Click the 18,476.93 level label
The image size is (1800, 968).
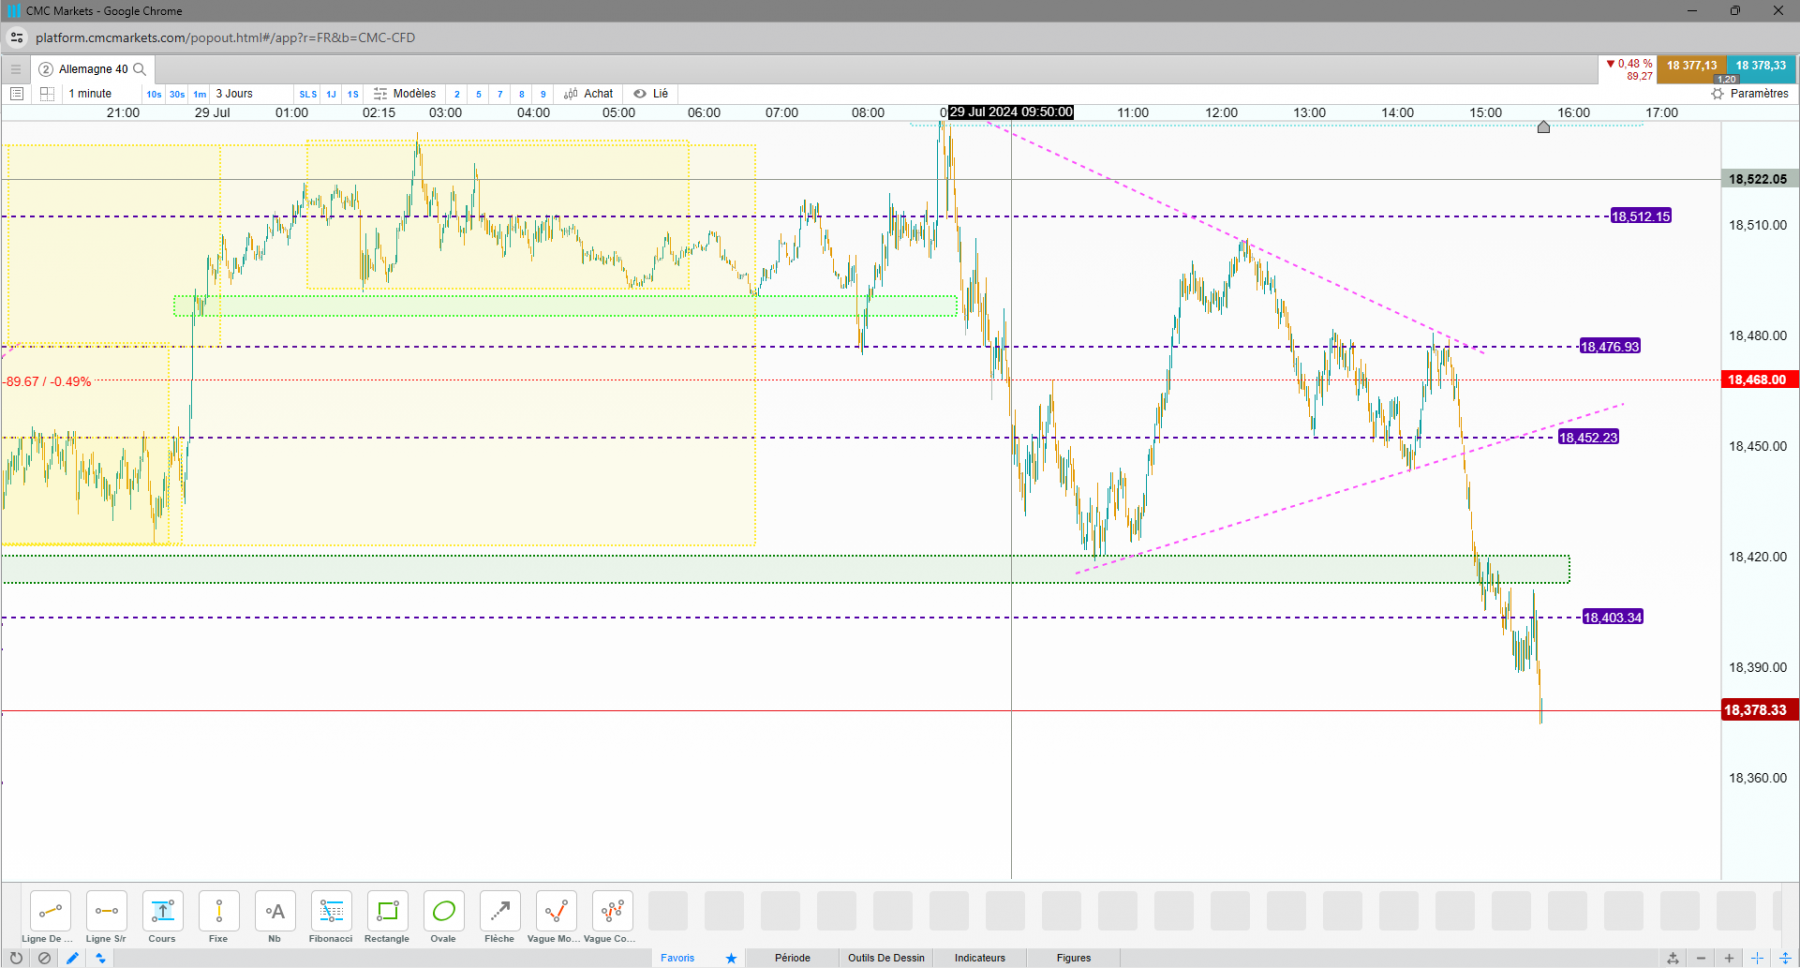1610,347
